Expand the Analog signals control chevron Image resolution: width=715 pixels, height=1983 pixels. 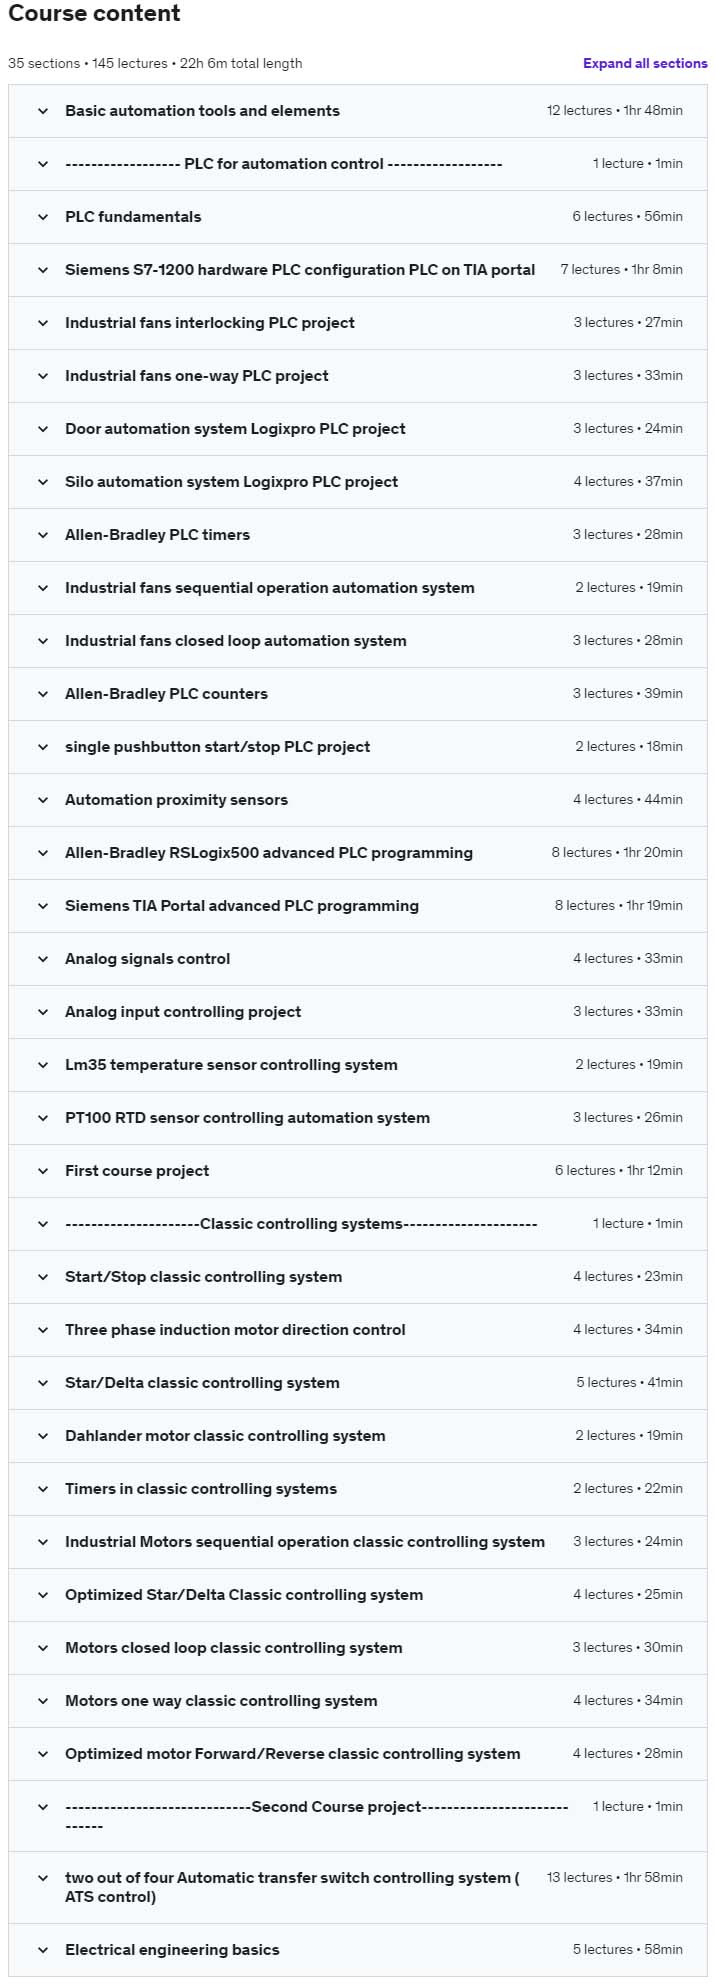[43, 959]
